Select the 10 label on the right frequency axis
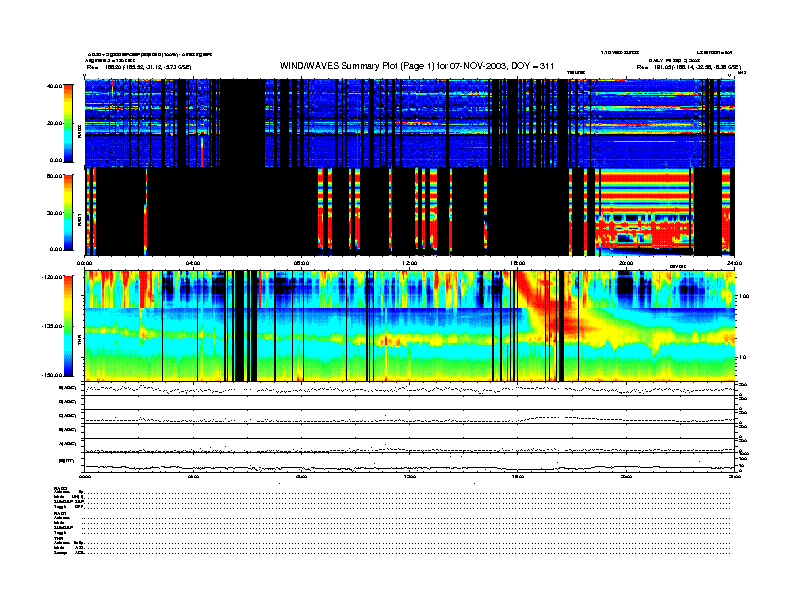 pyautogui.click(x=744, y=357)
